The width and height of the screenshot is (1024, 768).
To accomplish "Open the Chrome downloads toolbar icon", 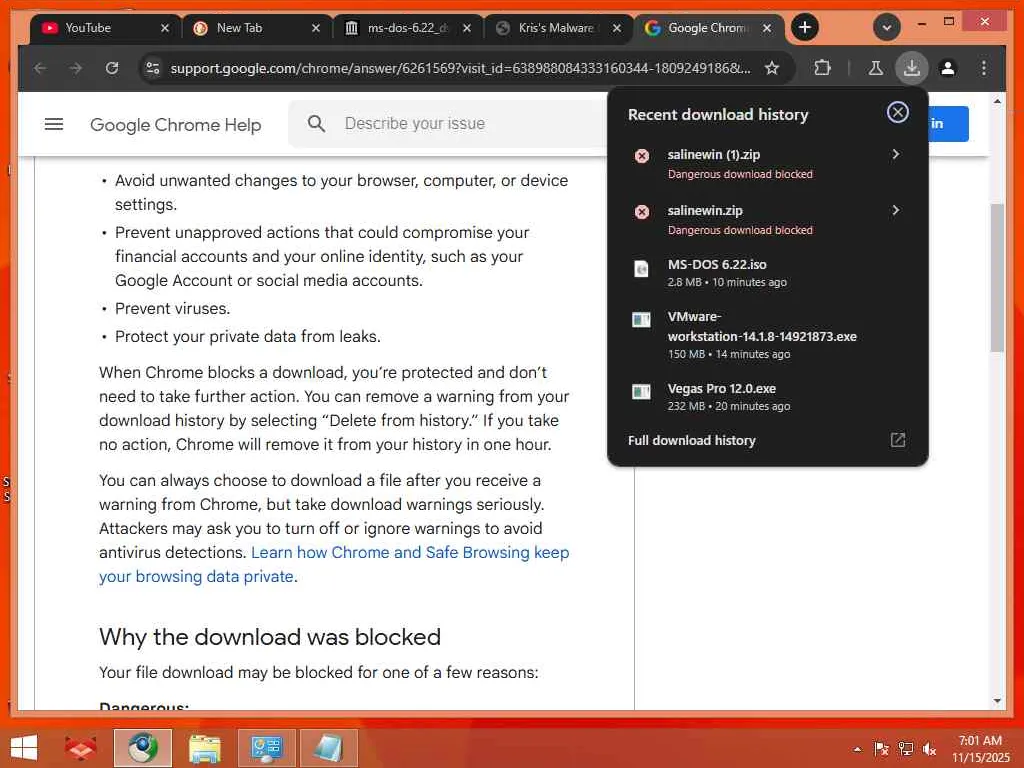I will click(x=912, y=68).
